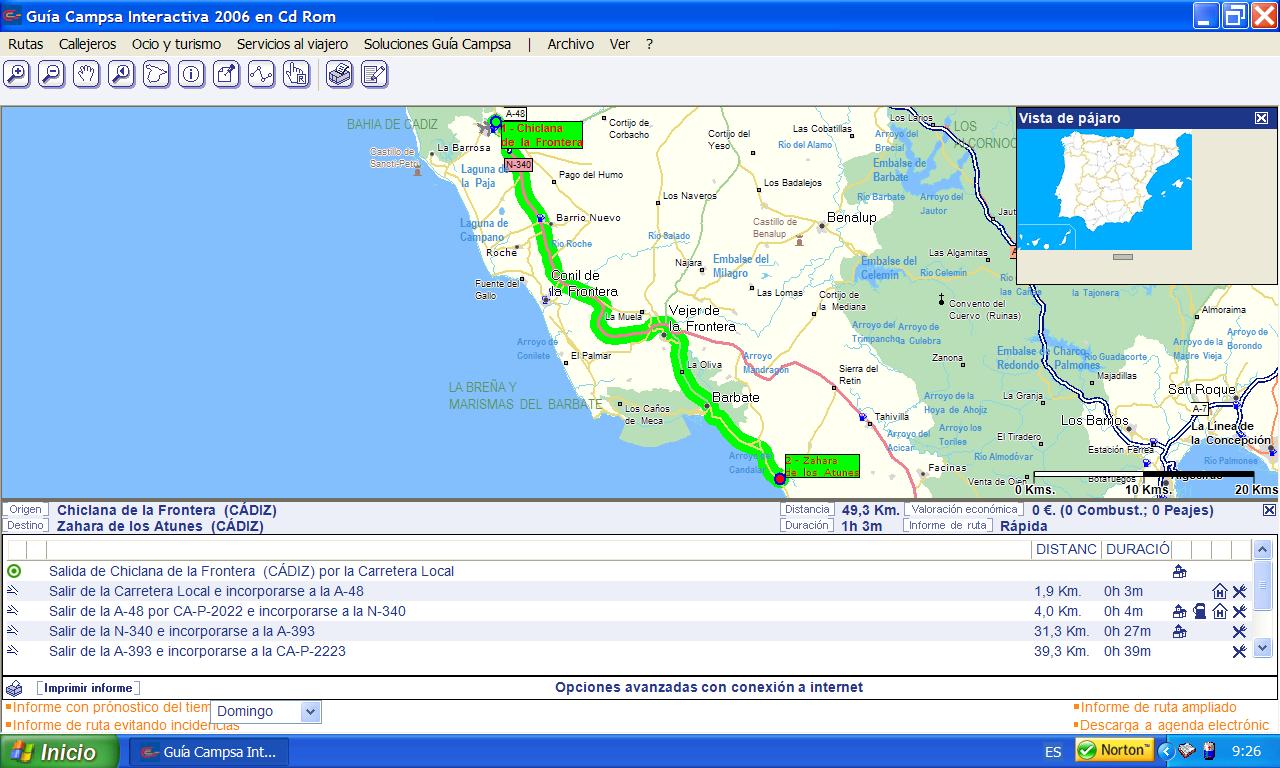Click the Vista de pájaro overview map
Screen dimensions: 1280x768
click(1104, 190)
